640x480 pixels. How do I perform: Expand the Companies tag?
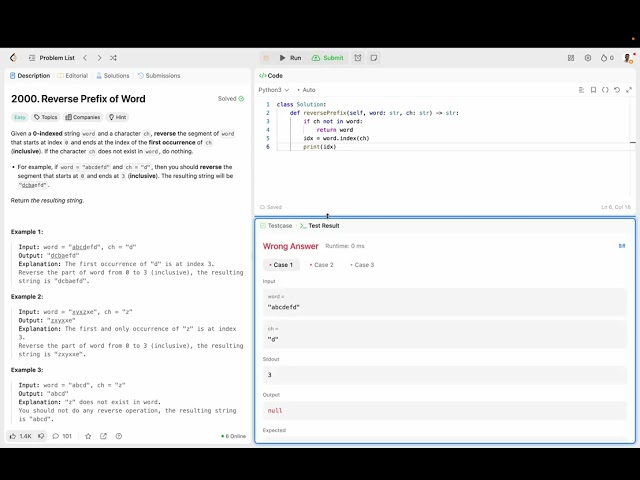click(83, 117)
